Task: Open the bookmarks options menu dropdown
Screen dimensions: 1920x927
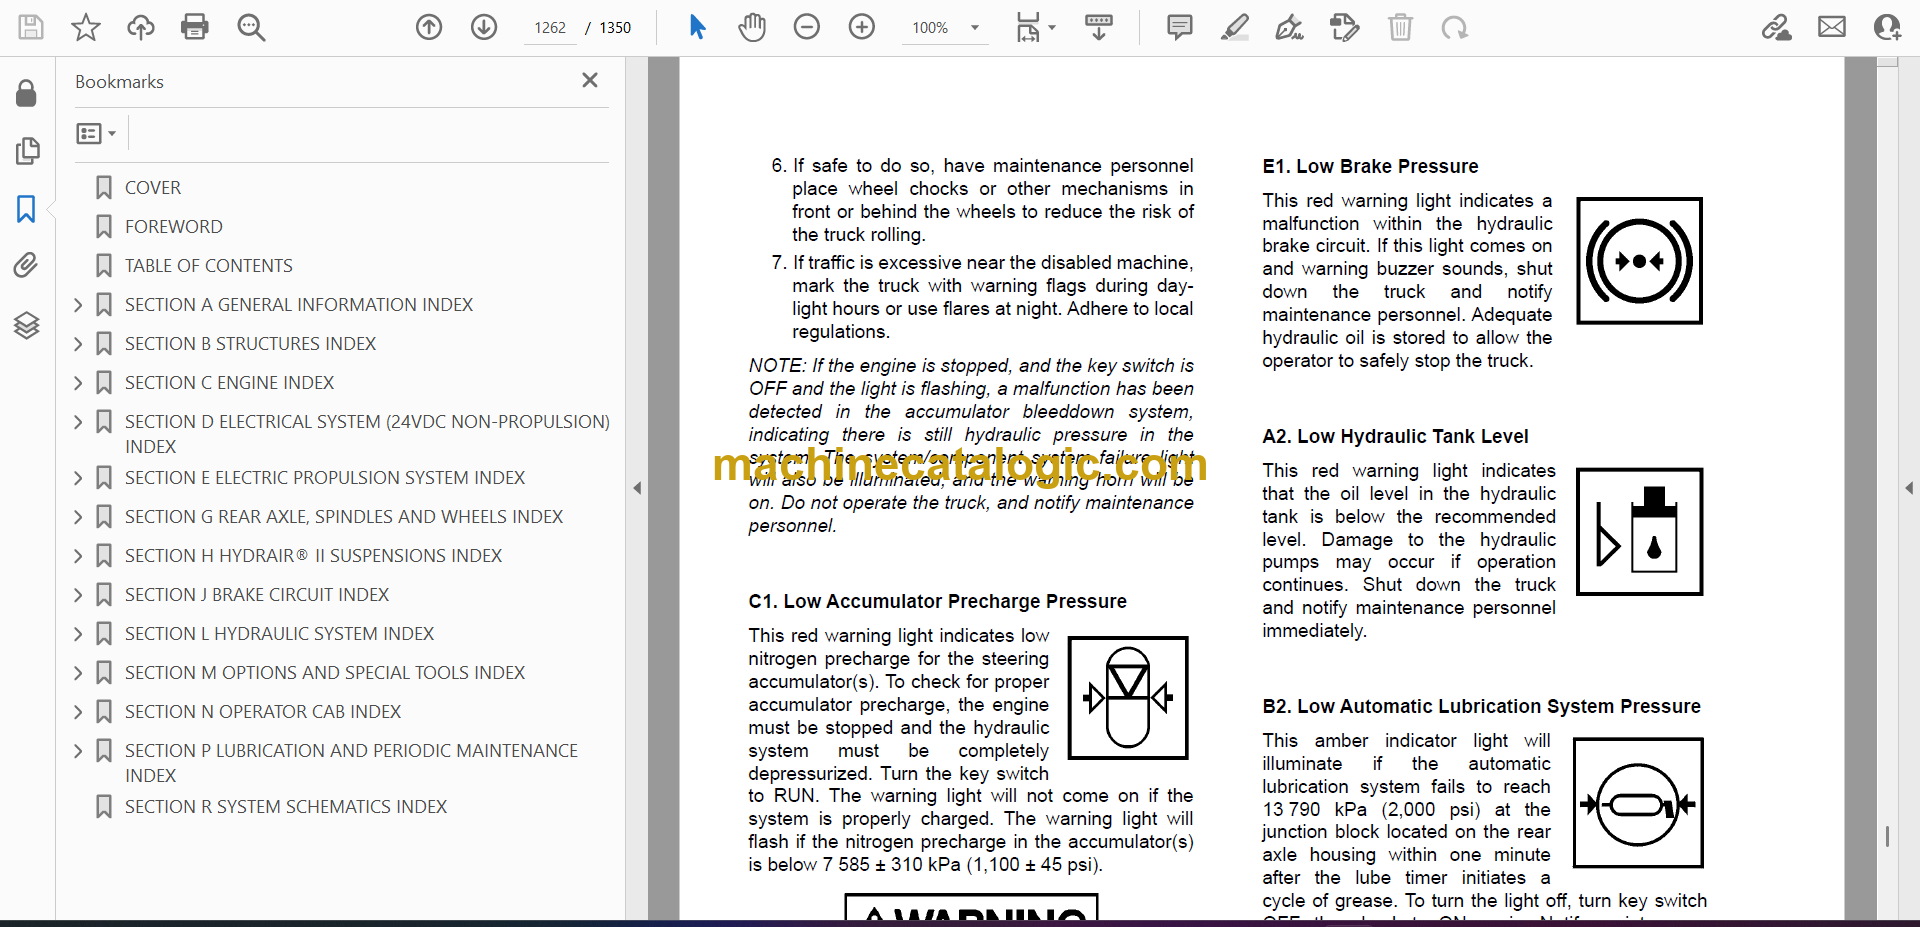Action: pyautogui.click(x=96, y=133)
